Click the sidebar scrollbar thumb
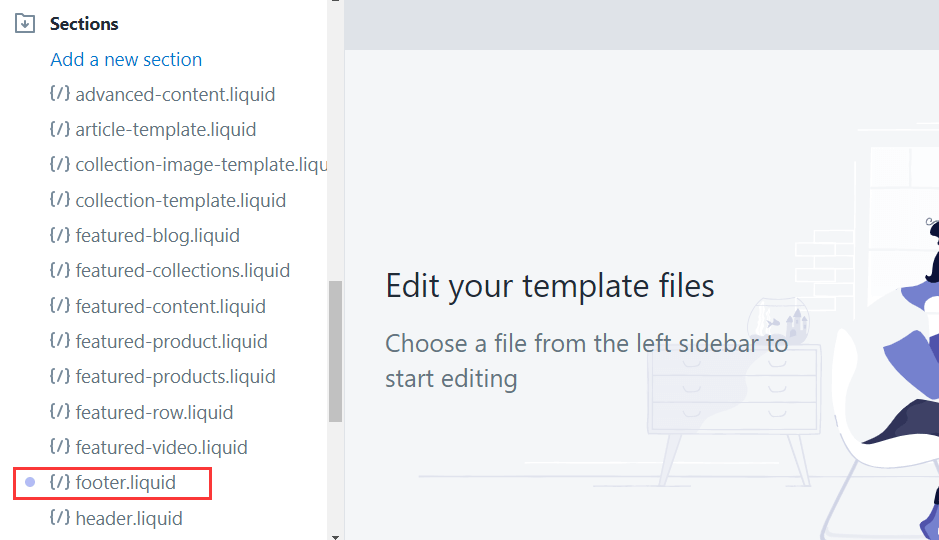 pos(335,351)
